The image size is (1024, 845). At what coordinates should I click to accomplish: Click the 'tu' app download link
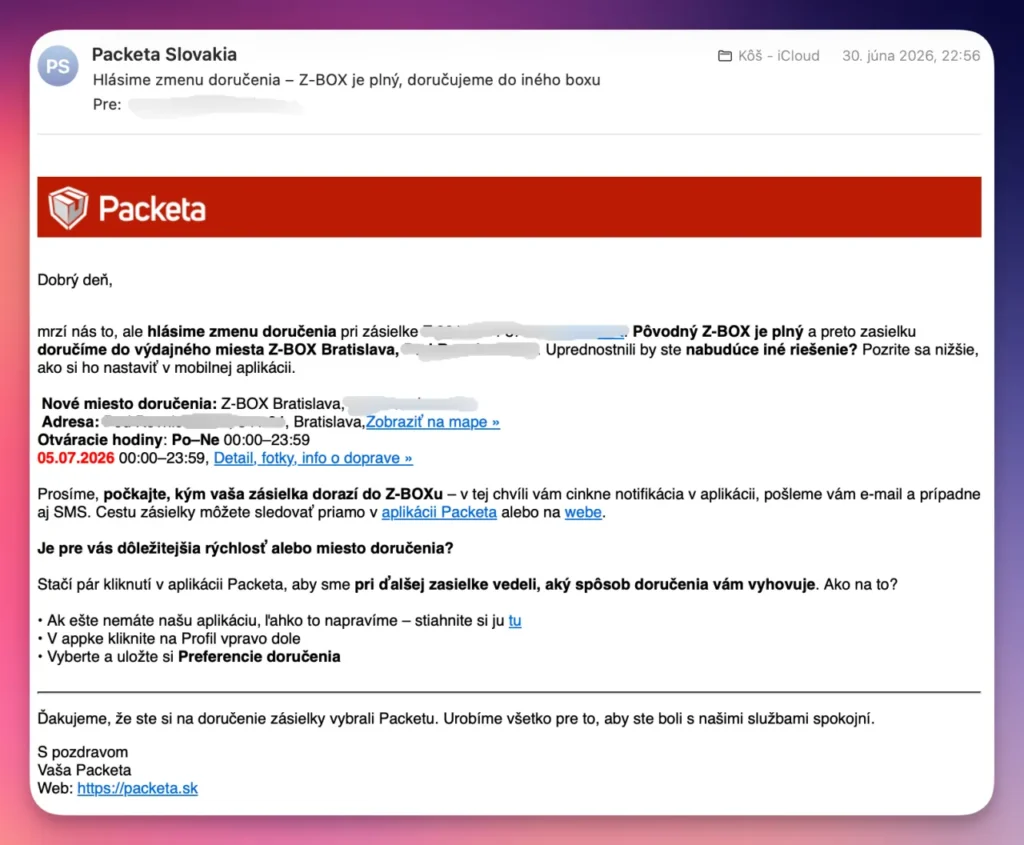click(x=515, y=621)
